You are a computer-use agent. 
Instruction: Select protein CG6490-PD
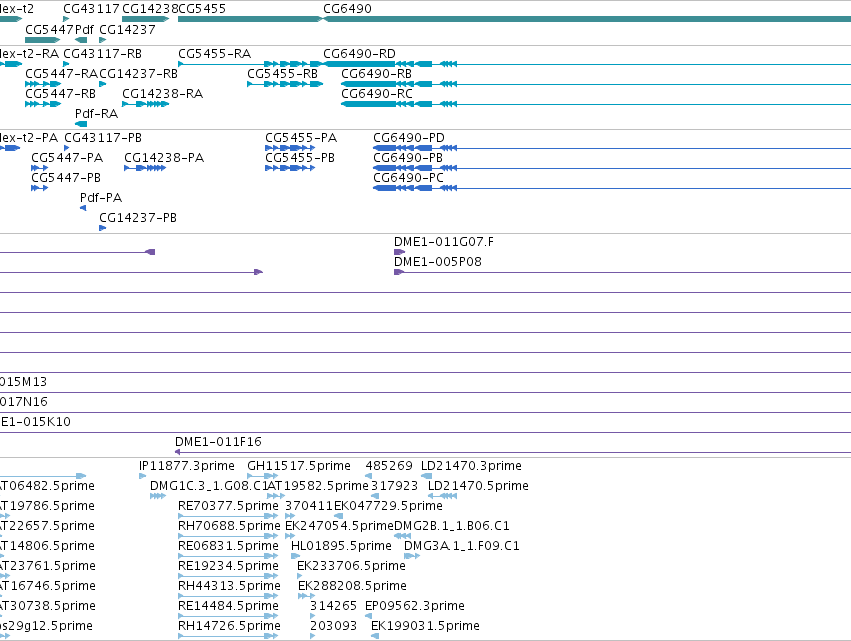click(409, 137)
